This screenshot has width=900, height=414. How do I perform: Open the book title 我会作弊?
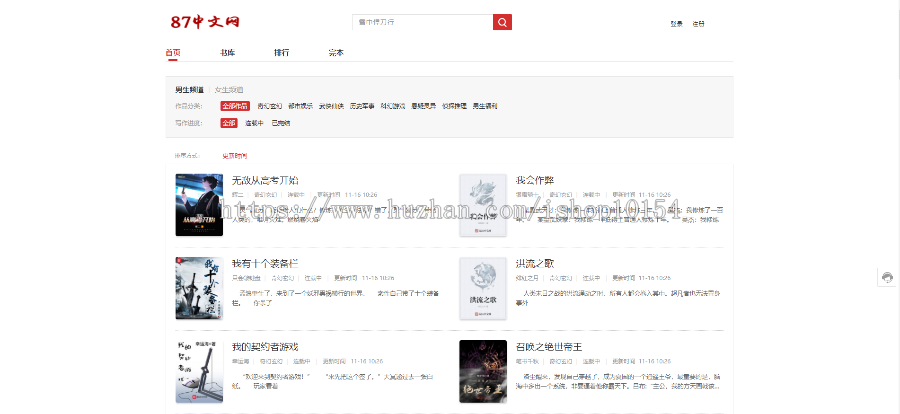click(x=535, y=180)
